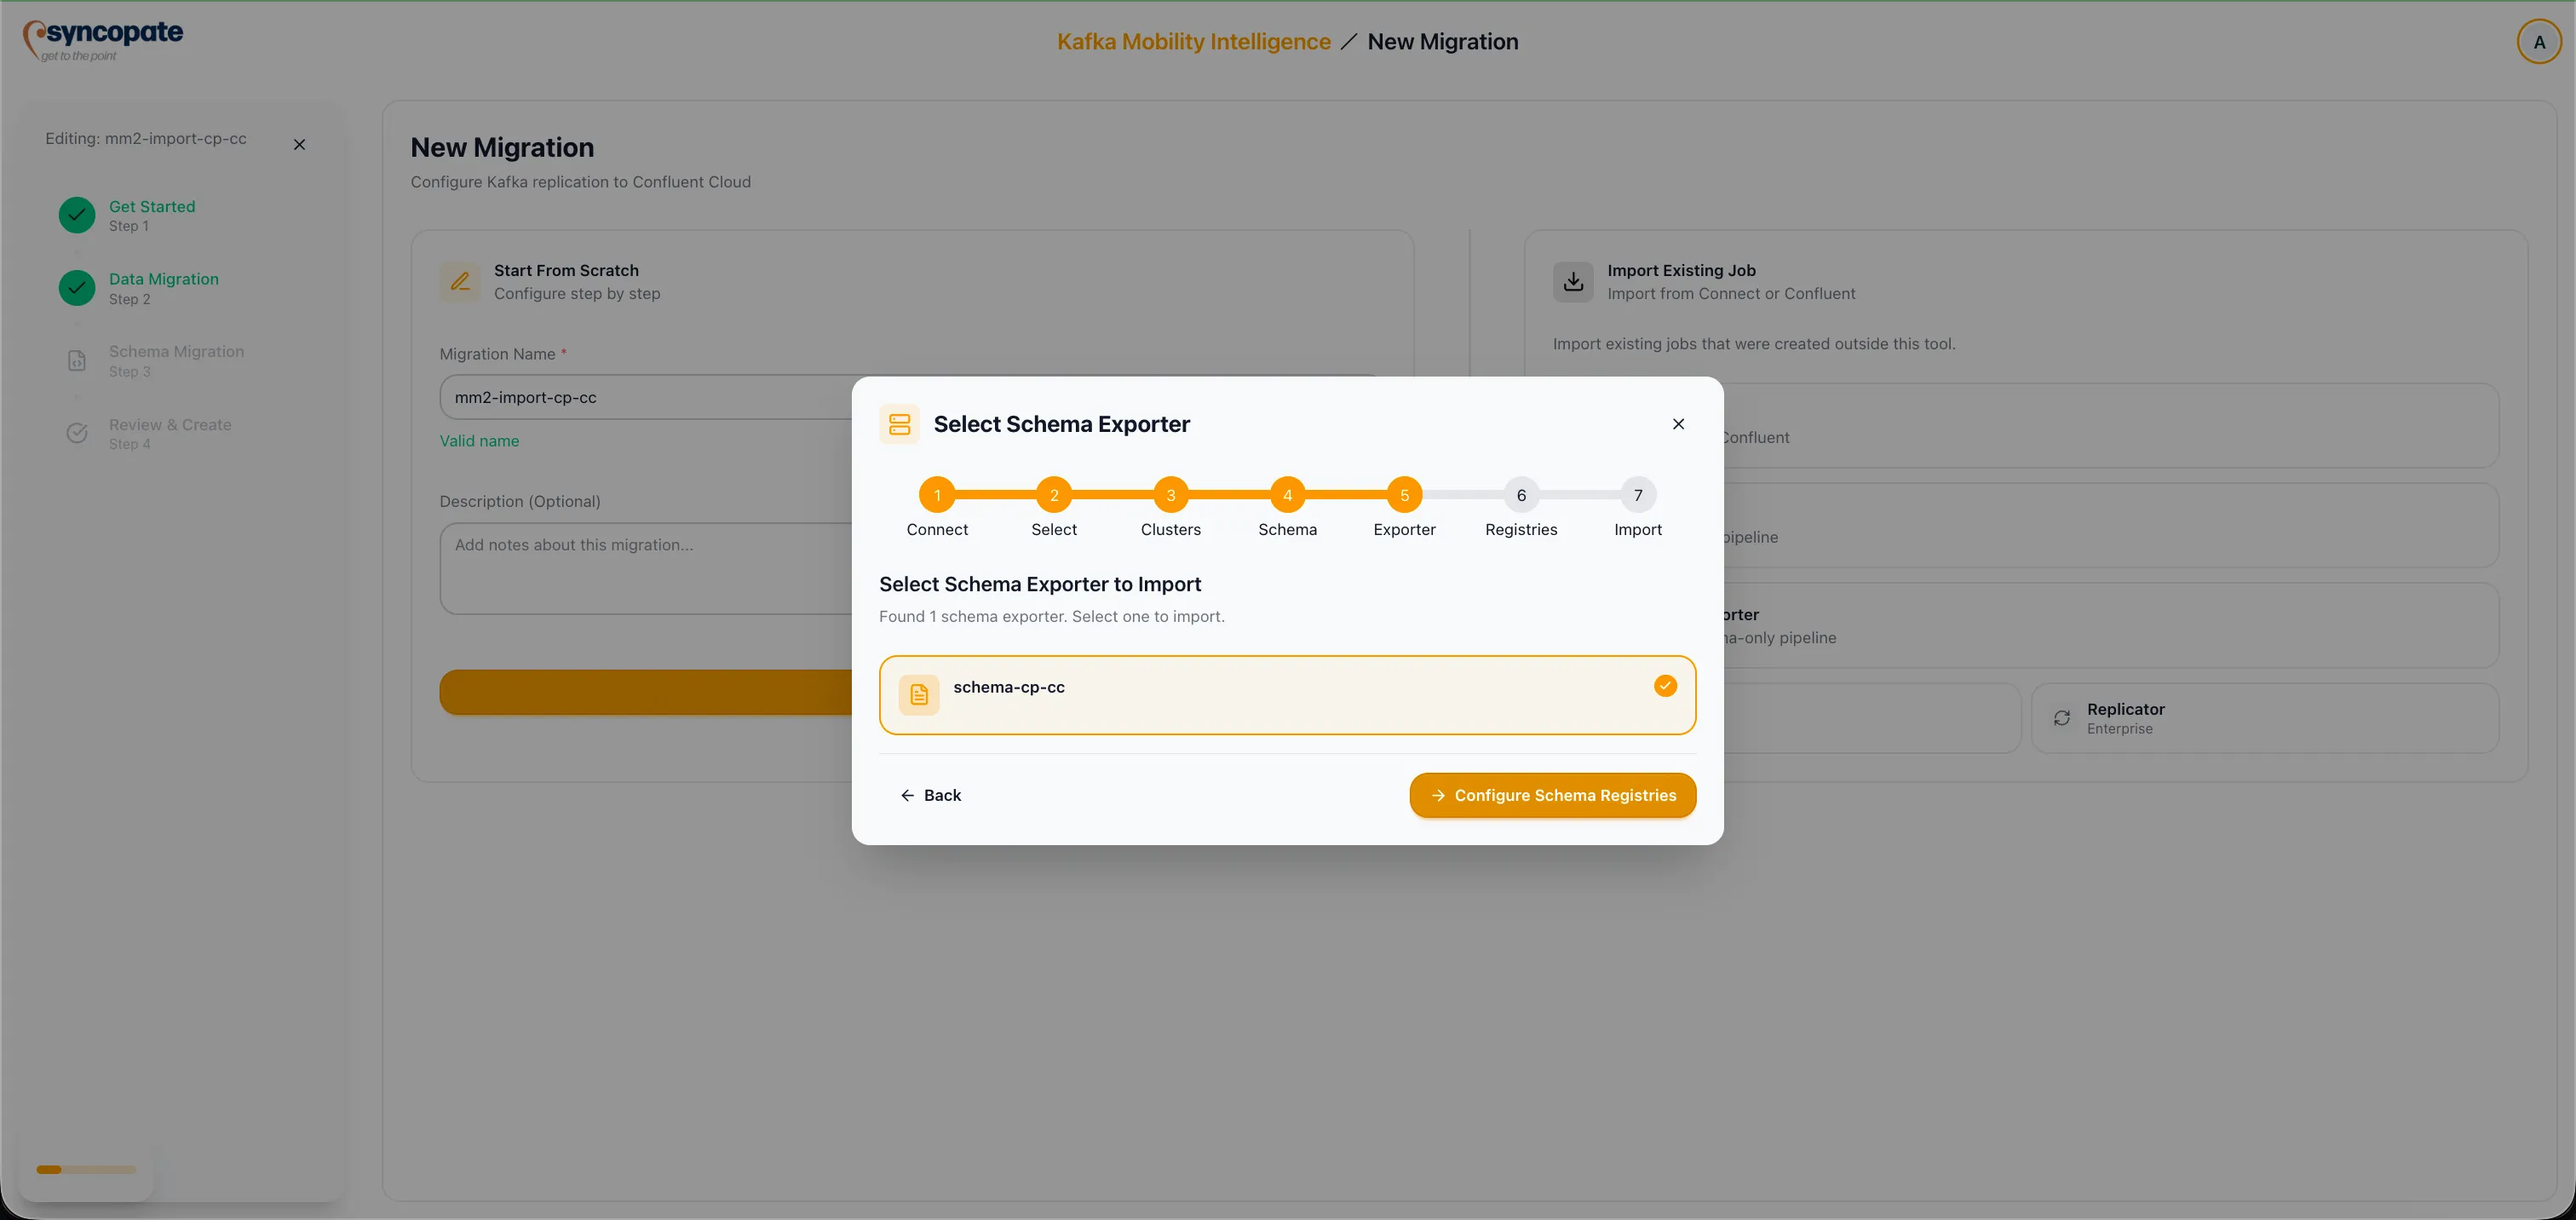Select the schema-cp-cc exporter card
The height and width of the screenshot is (1220, 2576).
click(x=1286, y=695)
